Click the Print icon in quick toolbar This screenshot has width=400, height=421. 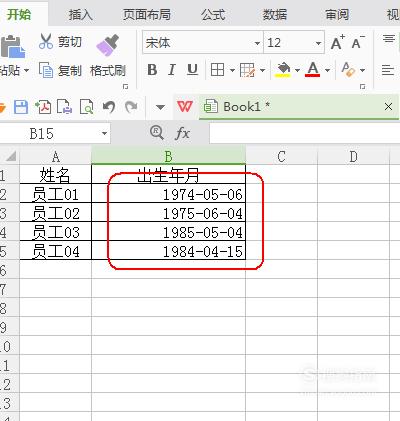coord(64,107)
